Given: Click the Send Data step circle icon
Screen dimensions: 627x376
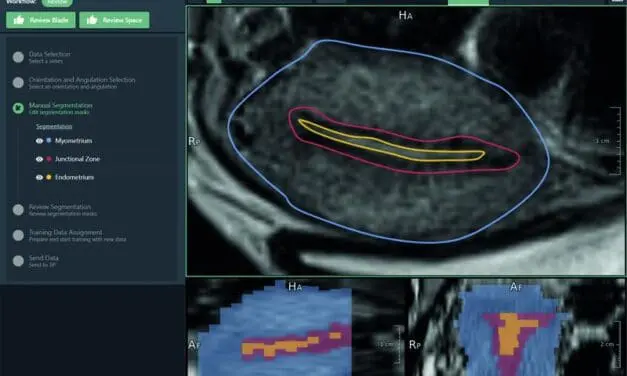Looking at the screenshot, I should (18, 261).
